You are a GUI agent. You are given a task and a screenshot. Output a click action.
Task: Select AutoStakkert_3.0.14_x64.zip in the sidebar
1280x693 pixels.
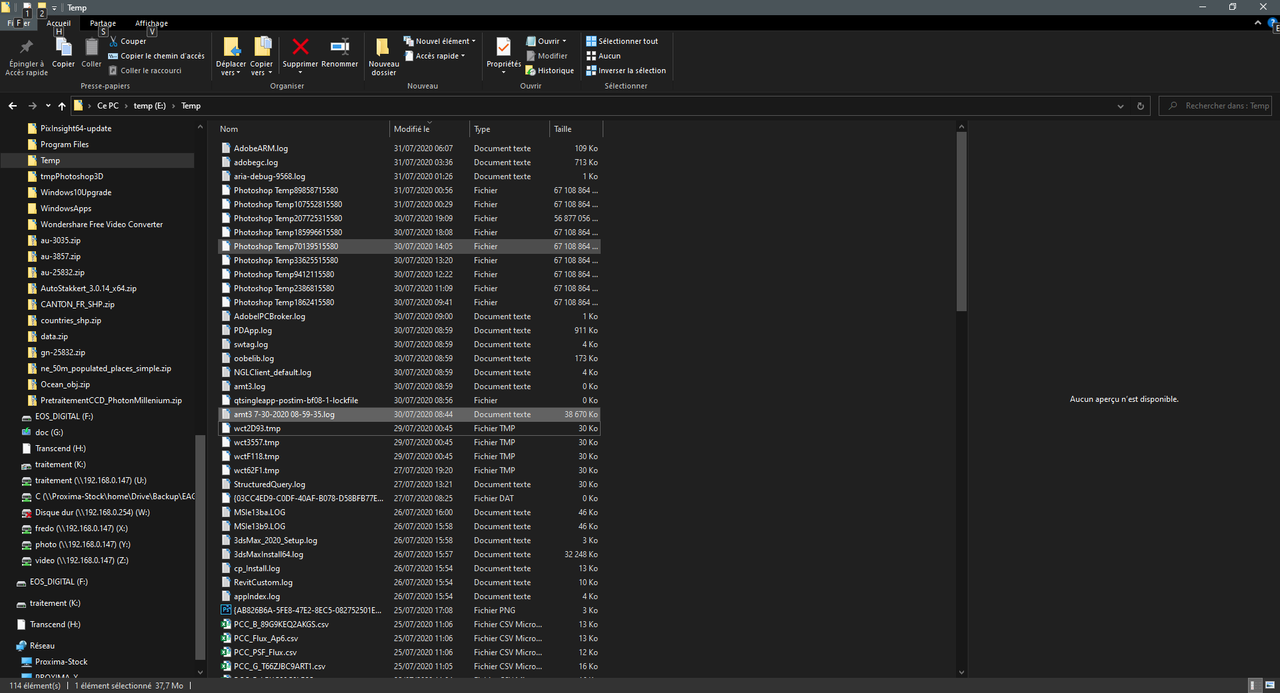point(88,288)
